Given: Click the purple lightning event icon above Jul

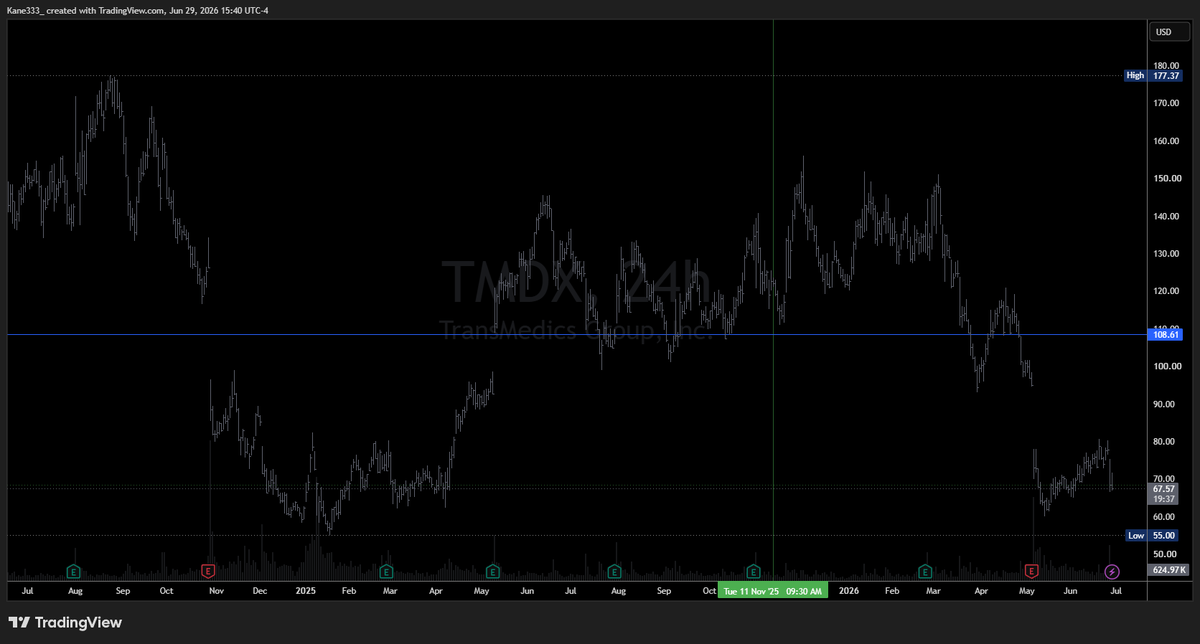Looking at the screenshot, I should coord(1112,571).
